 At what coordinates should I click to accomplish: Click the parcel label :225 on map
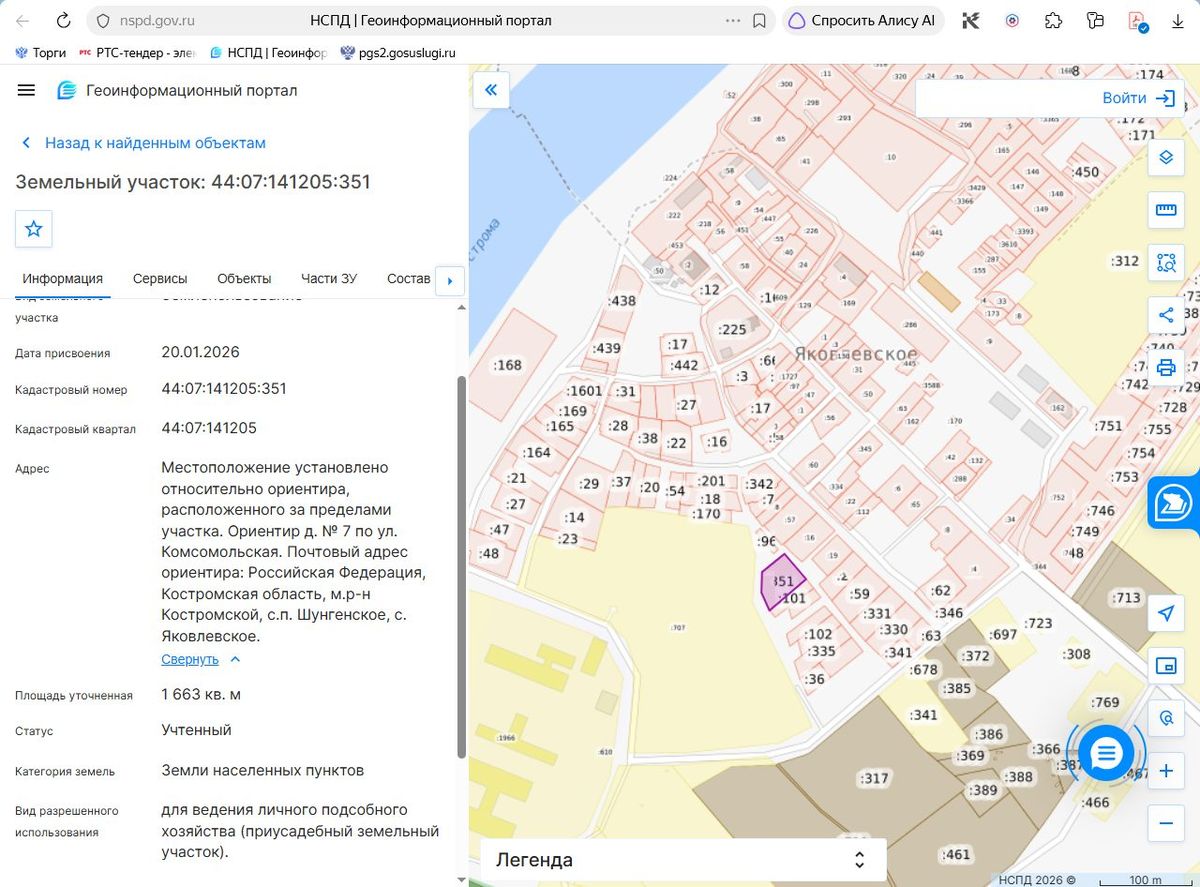click(x=732, y=329)
